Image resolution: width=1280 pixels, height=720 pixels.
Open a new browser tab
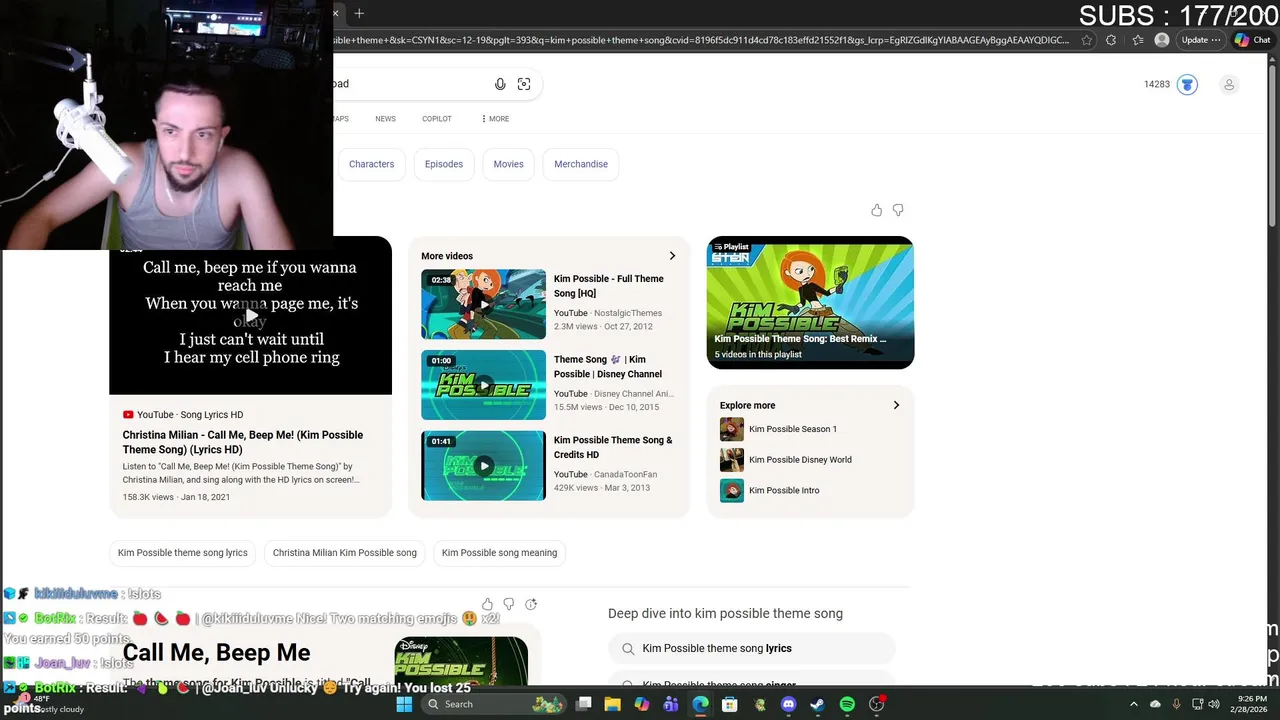(x=359, y=13)
